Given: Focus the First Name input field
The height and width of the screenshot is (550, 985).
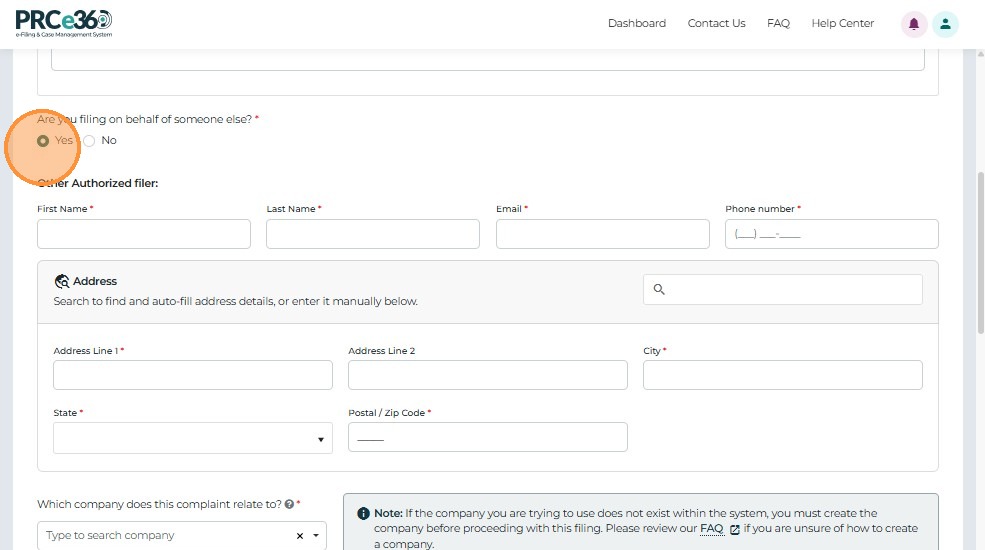Looking at the screenshot, I should 144,234.
